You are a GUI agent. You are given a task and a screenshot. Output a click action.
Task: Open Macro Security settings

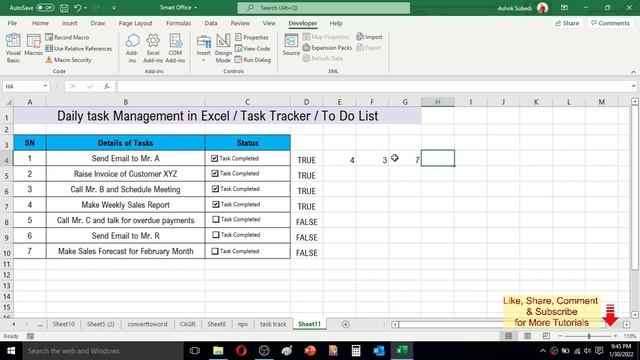pos(68,60)
